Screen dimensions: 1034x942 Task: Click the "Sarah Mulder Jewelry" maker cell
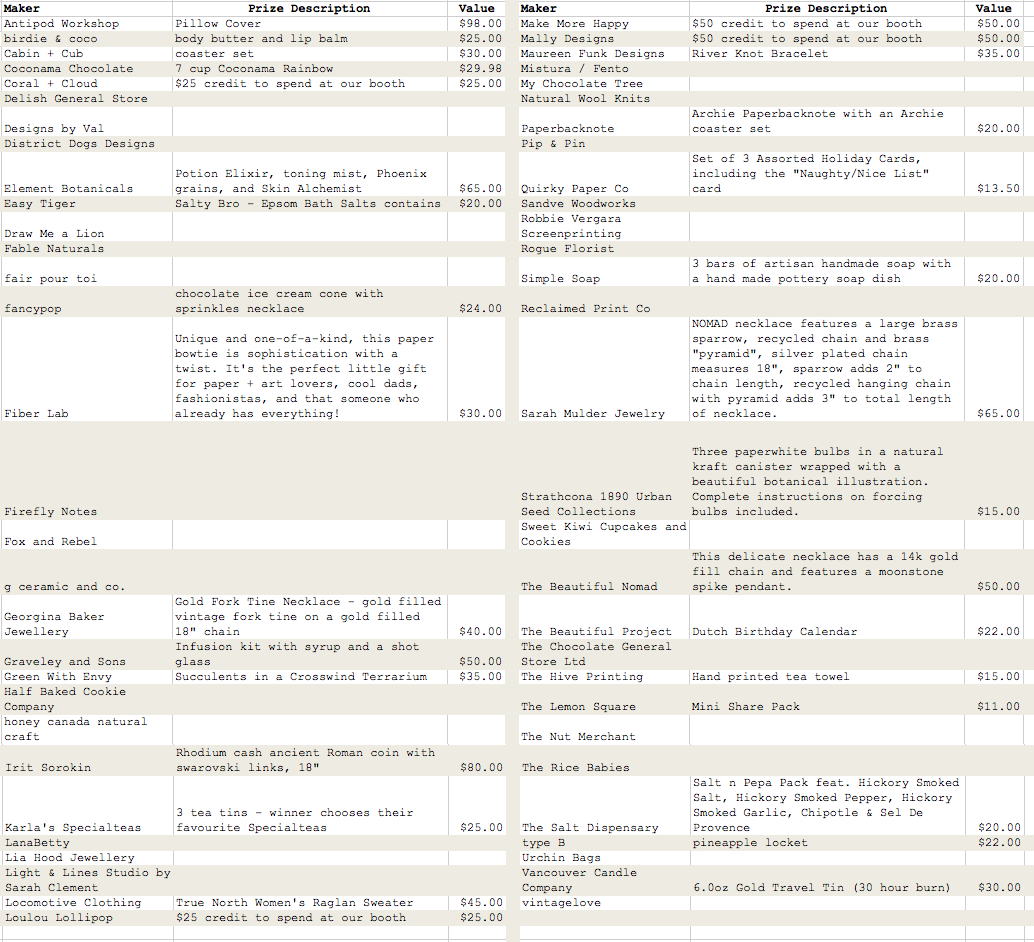click(604, 369)
